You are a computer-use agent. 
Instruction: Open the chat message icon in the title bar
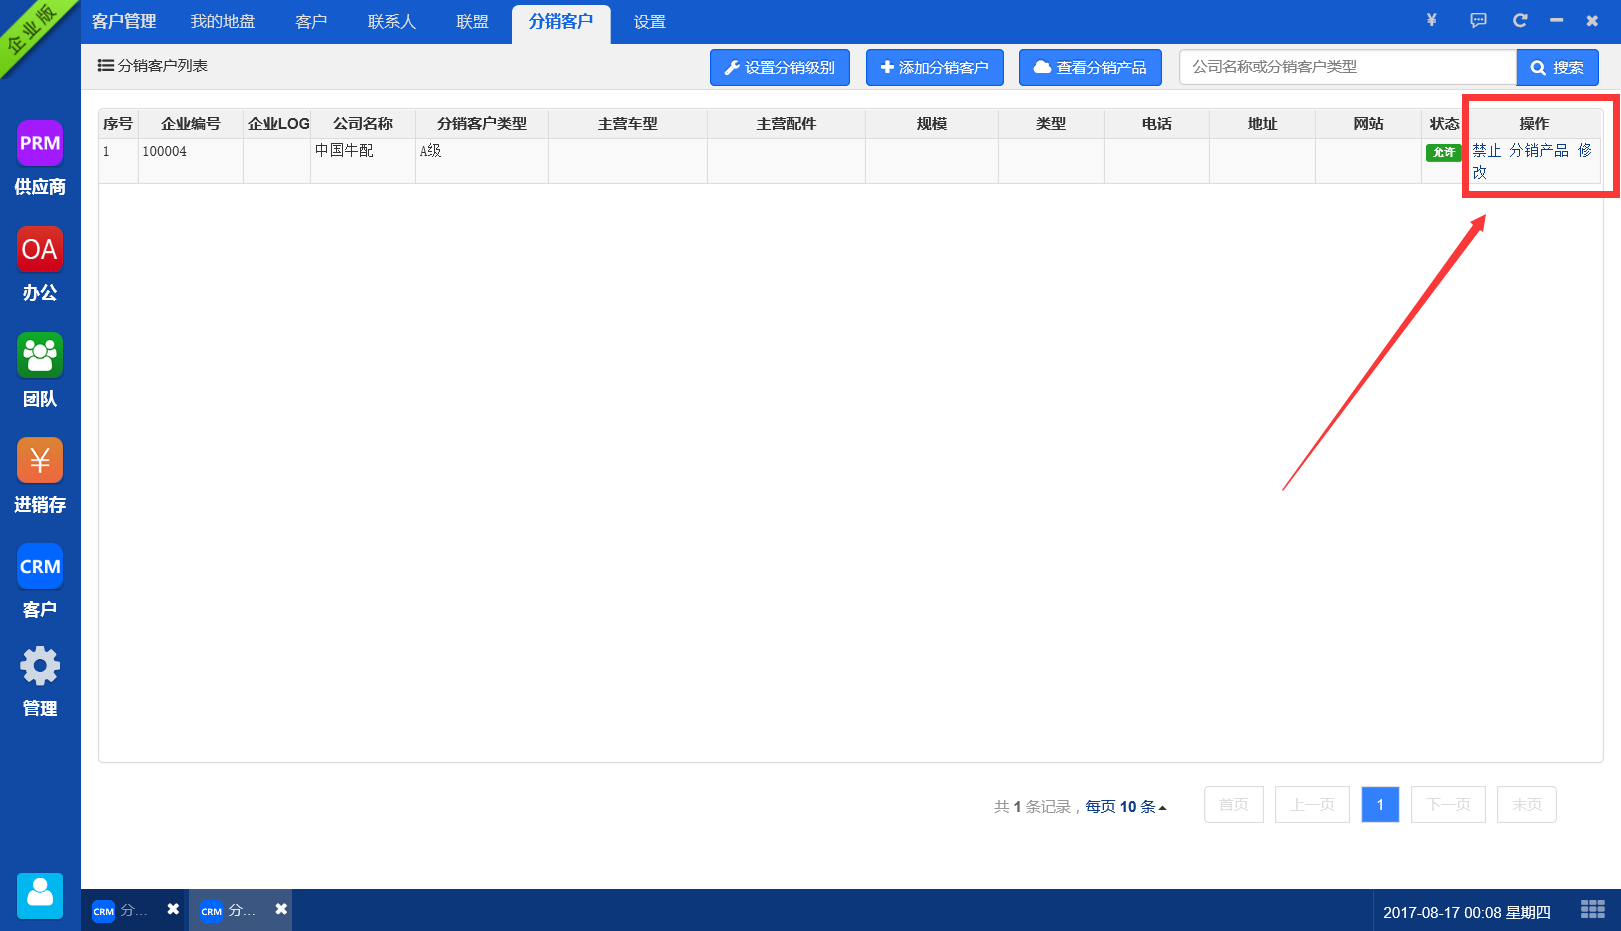tap(1478, 20)
